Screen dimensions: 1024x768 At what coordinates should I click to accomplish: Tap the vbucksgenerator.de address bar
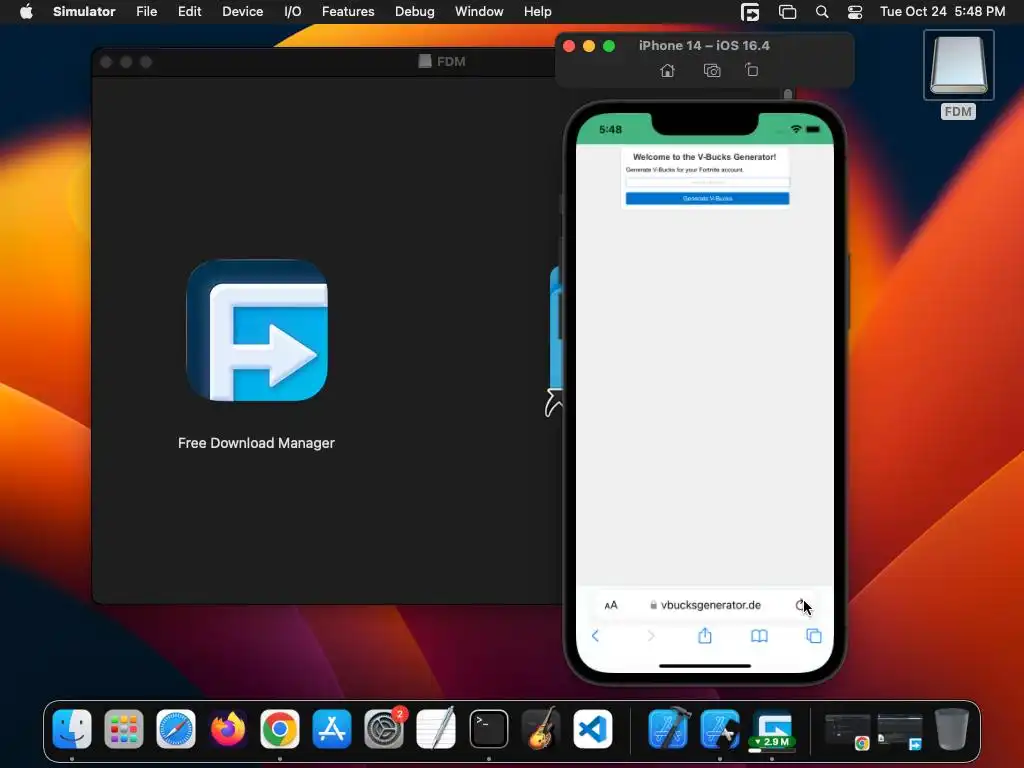point(705,605)
